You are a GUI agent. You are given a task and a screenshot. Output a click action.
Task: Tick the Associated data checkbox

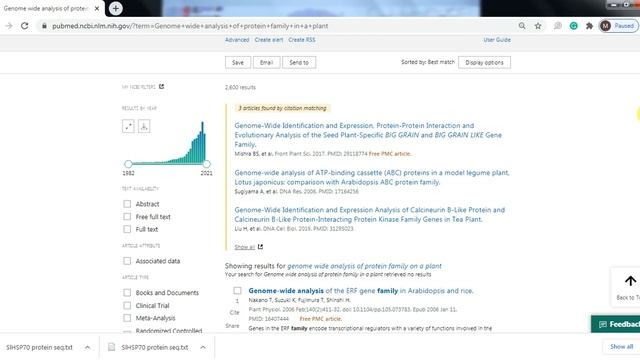[127, 261]
